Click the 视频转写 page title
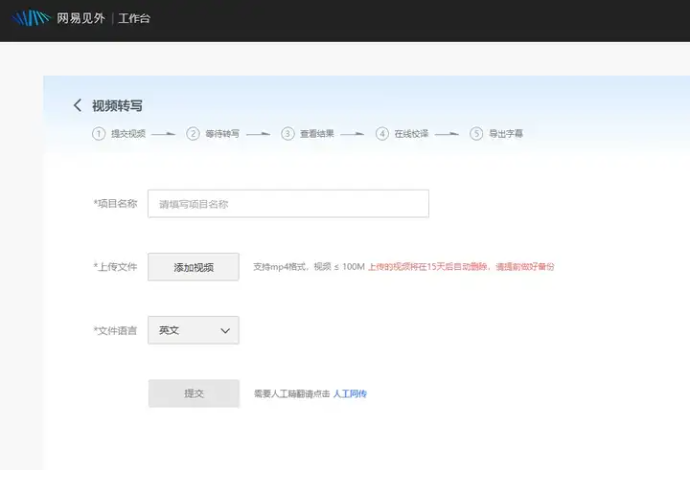The height and width of the screenshot is (487, 692). click(118, 106)
